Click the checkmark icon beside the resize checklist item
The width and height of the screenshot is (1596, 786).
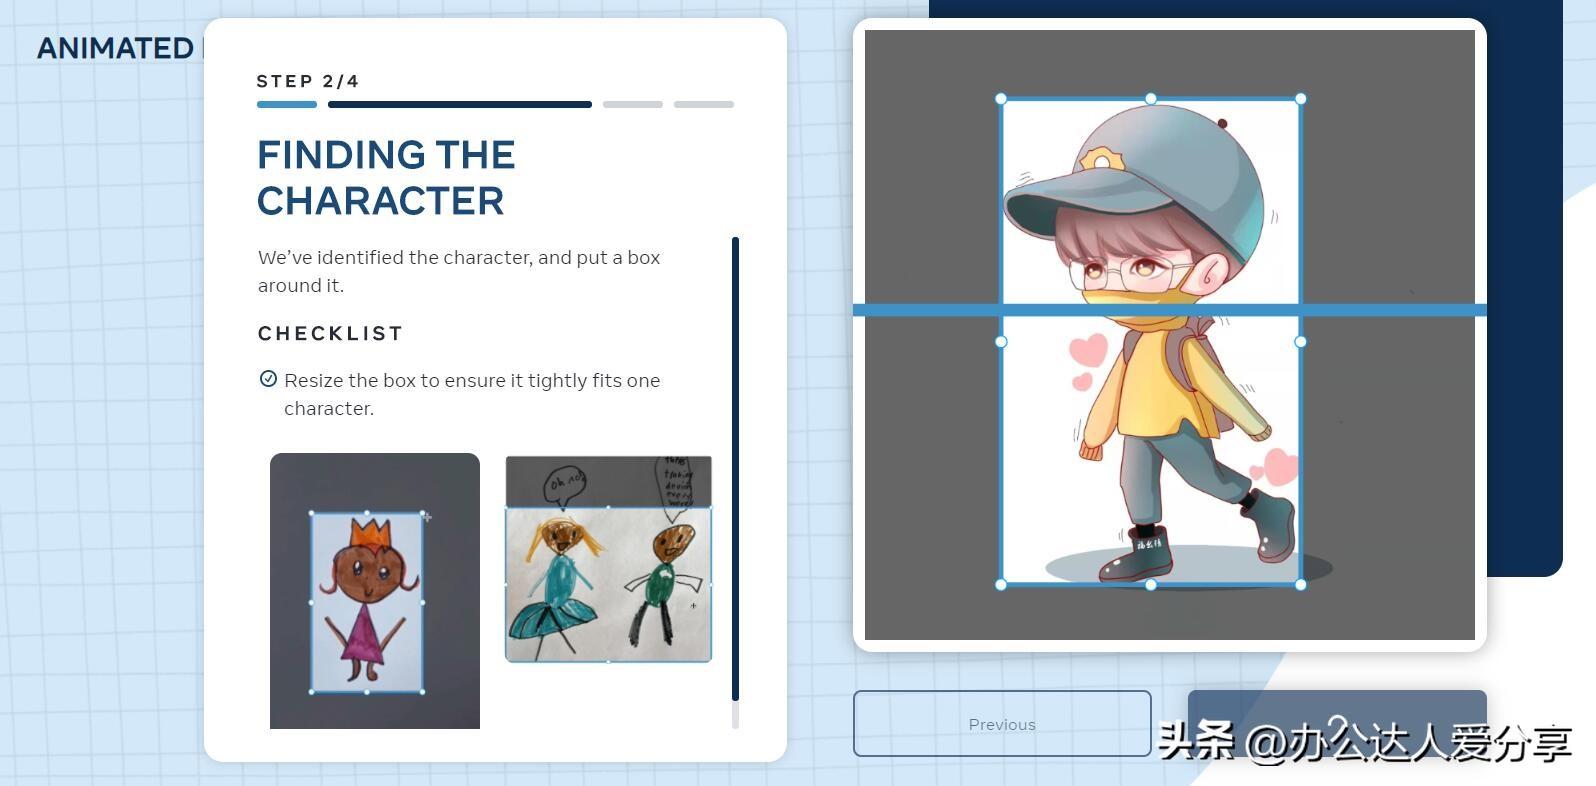[x=268, y=379]
